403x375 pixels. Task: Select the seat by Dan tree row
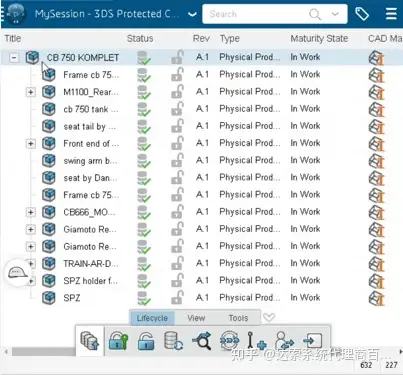90,178
